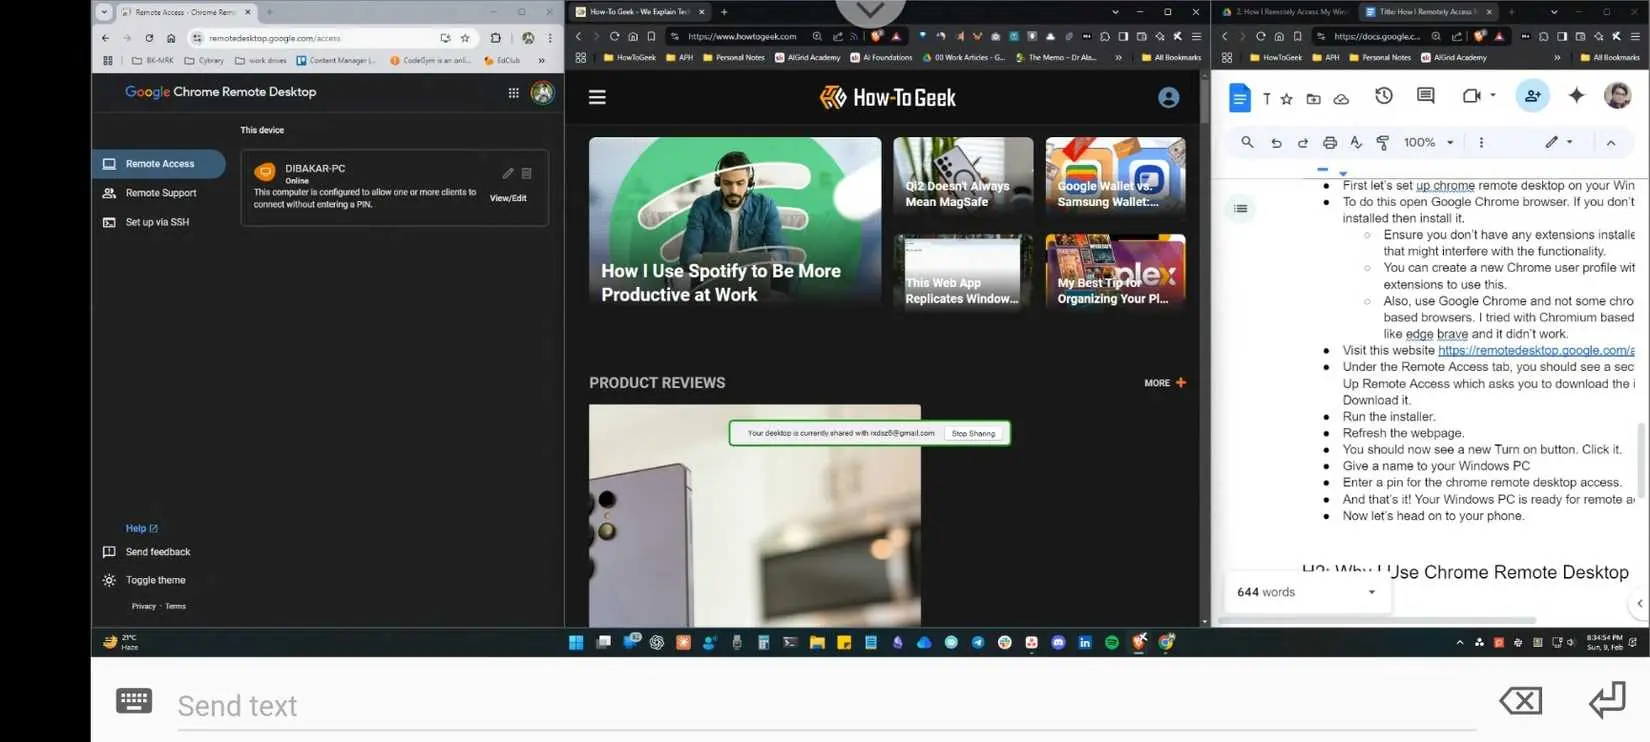Image resolution: width=1650 pixels, height=742 pixels.
Task: Click the Send text input field
Action: (826, 706)
